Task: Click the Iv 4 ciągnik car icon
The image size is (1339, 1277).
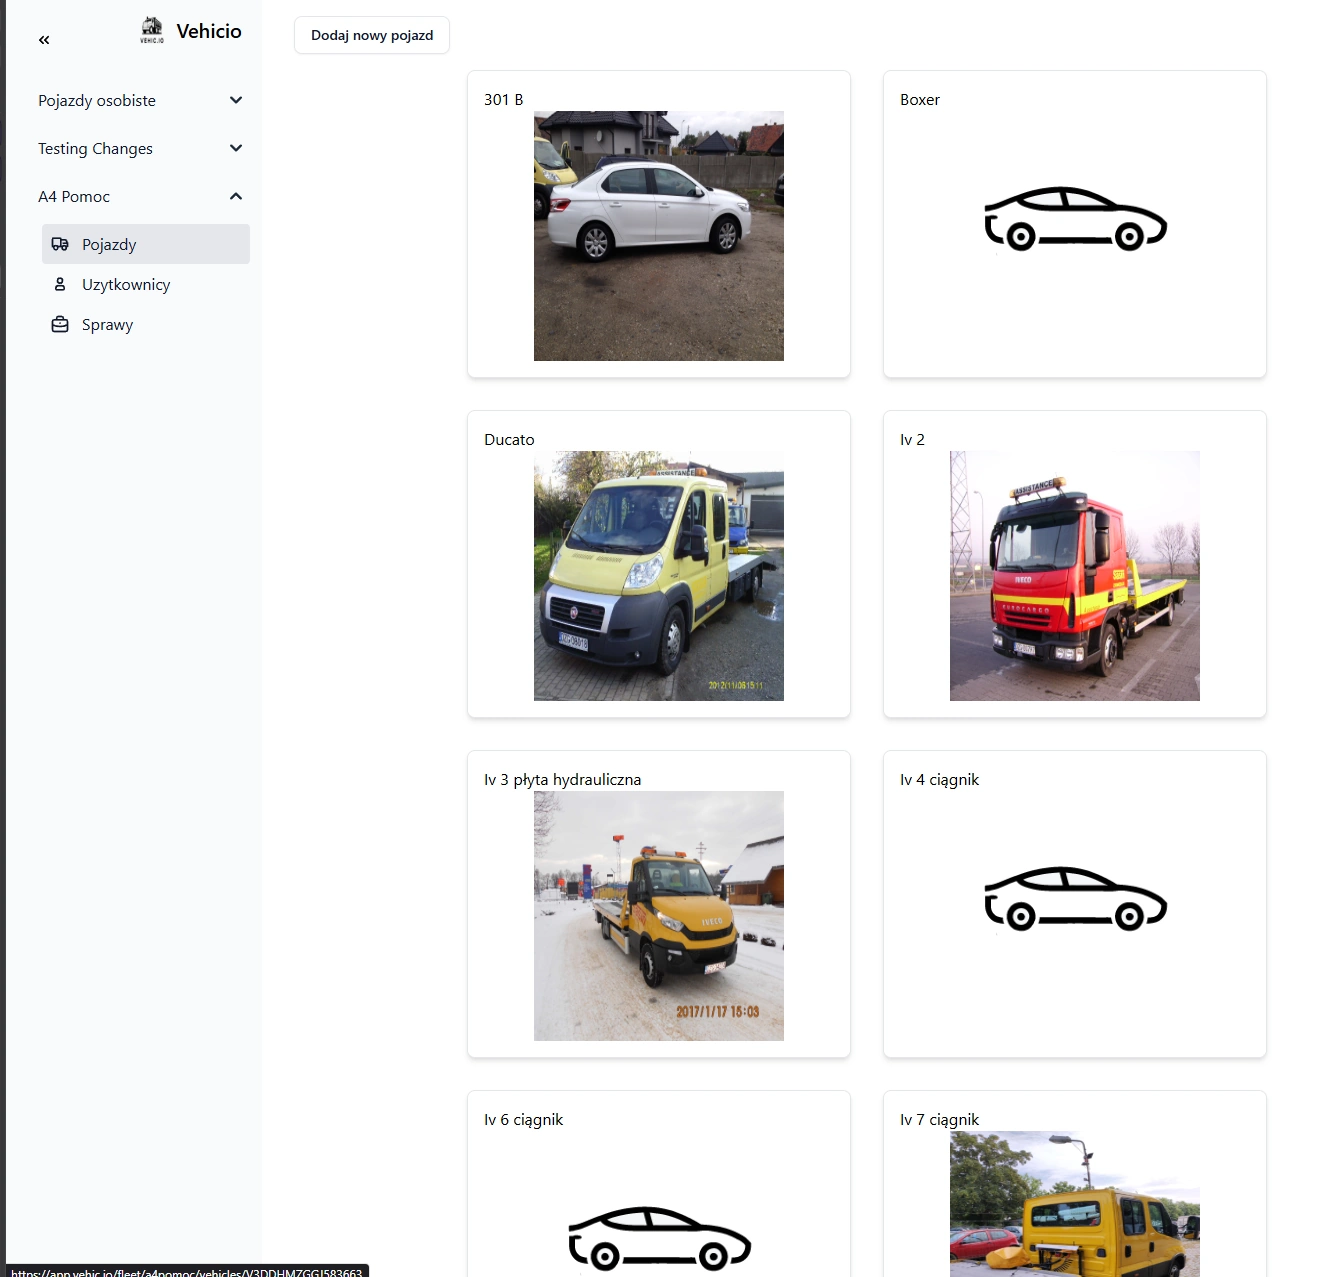Action: 1075,899
